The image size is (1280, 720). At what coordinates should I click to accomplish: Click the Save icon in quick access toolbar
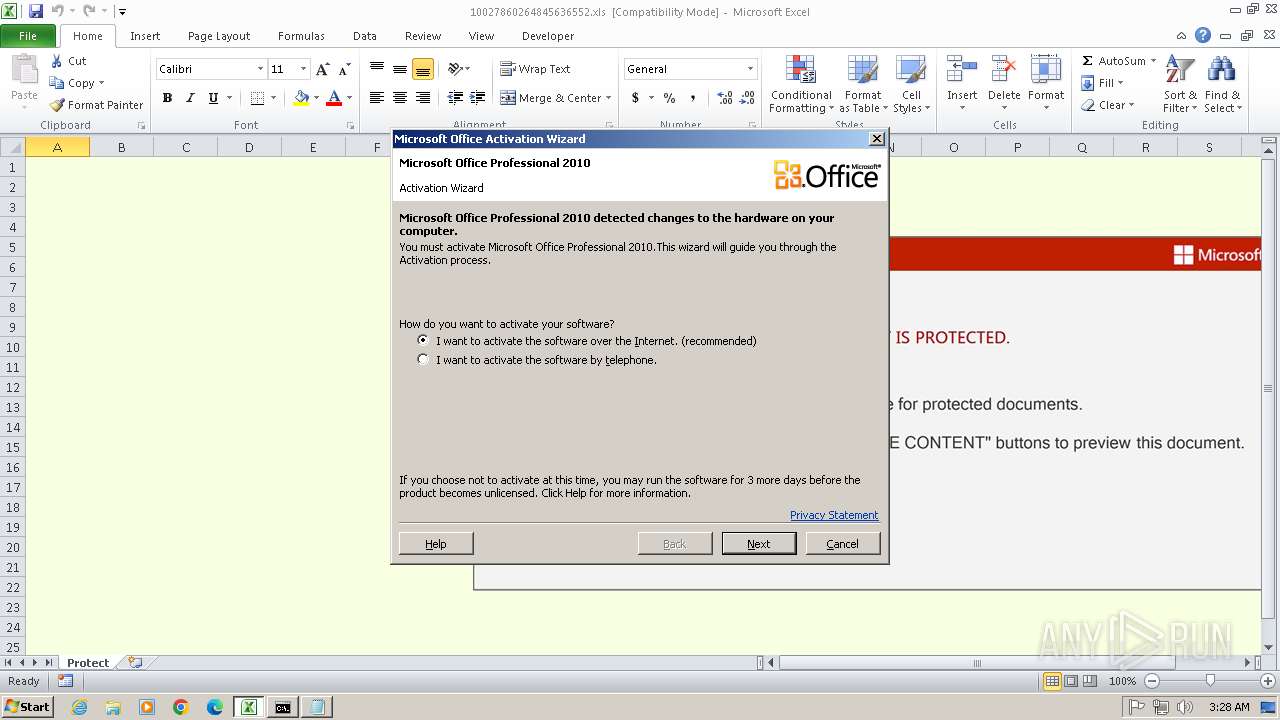[36, 11]
